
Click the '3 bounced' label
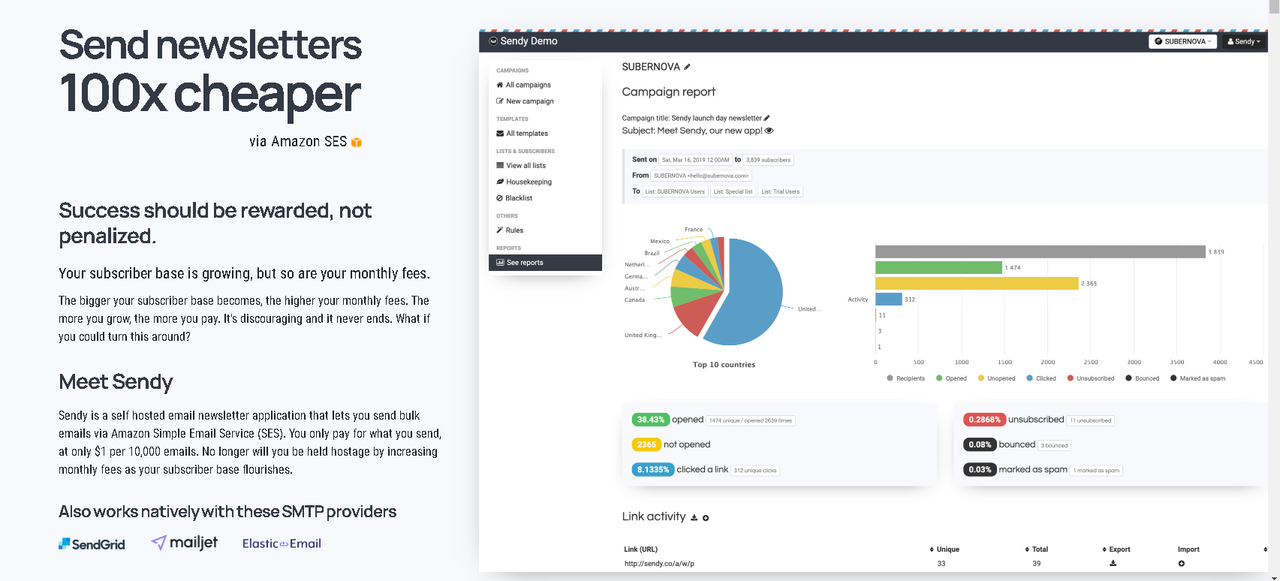[1054, 446]
